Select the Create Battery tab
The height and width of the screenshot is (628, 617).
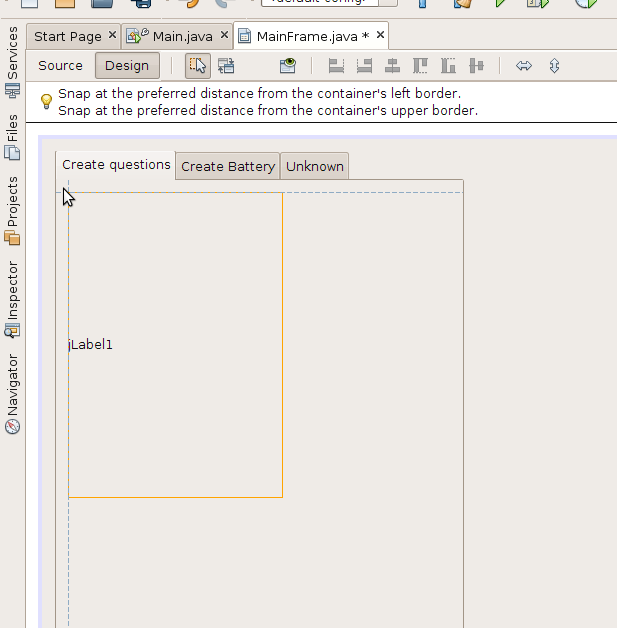(228, 167)
